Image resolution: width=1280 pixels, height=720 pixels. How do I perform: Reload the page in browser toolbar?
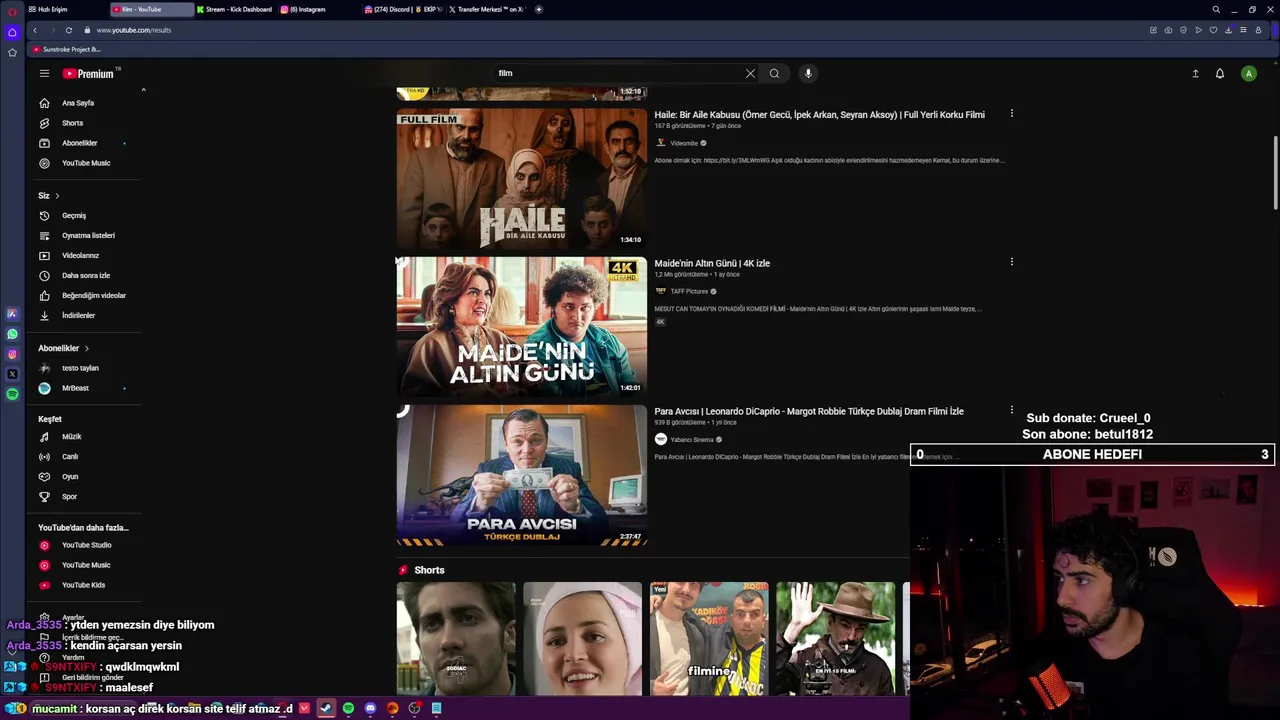69,30
